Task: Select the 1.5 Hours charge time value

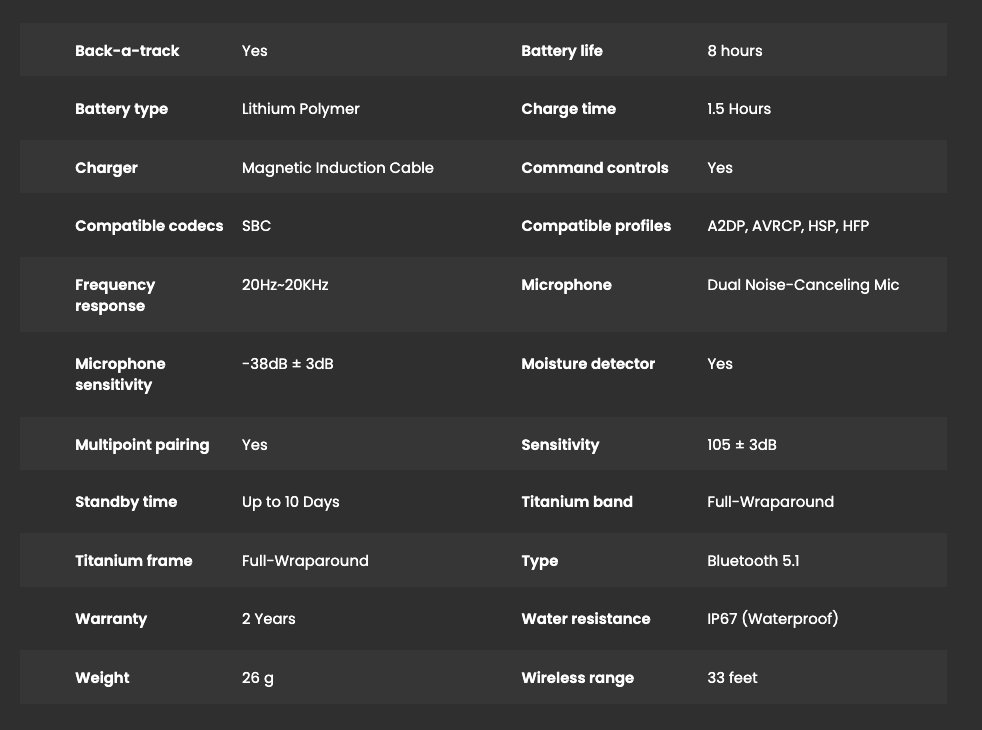Action: point(738,109)
